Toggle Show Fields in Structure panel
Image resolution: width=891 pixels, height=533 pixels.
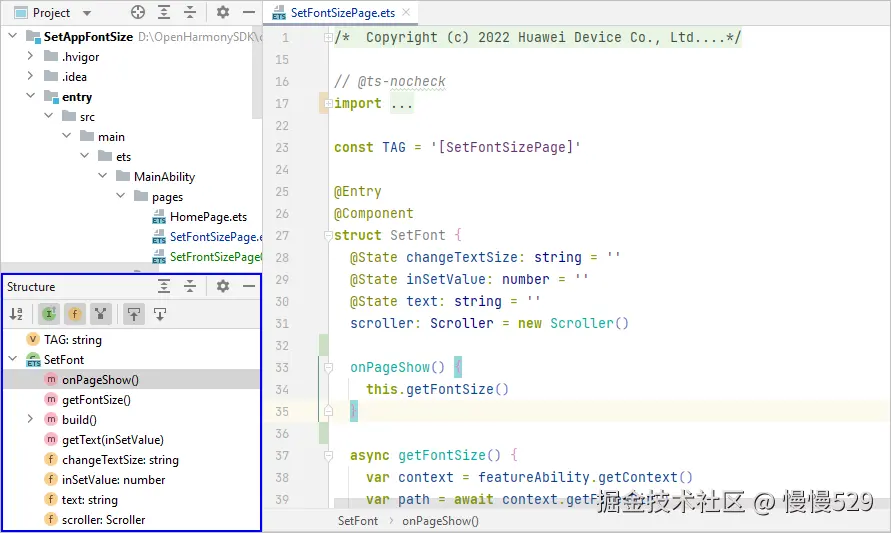coord(74,314)
